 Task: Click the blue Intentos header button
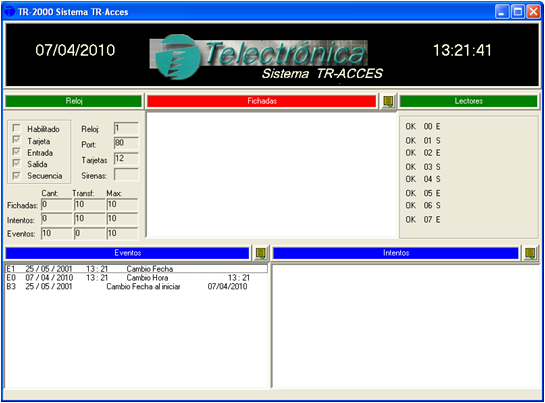(396, 253)
